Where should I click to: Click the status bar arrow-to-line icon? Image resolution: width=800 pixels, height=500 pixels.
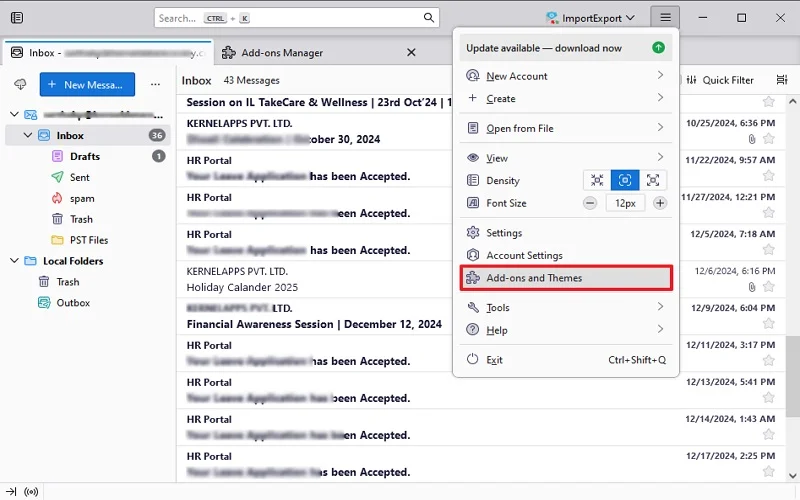click(x=11, y=492)
